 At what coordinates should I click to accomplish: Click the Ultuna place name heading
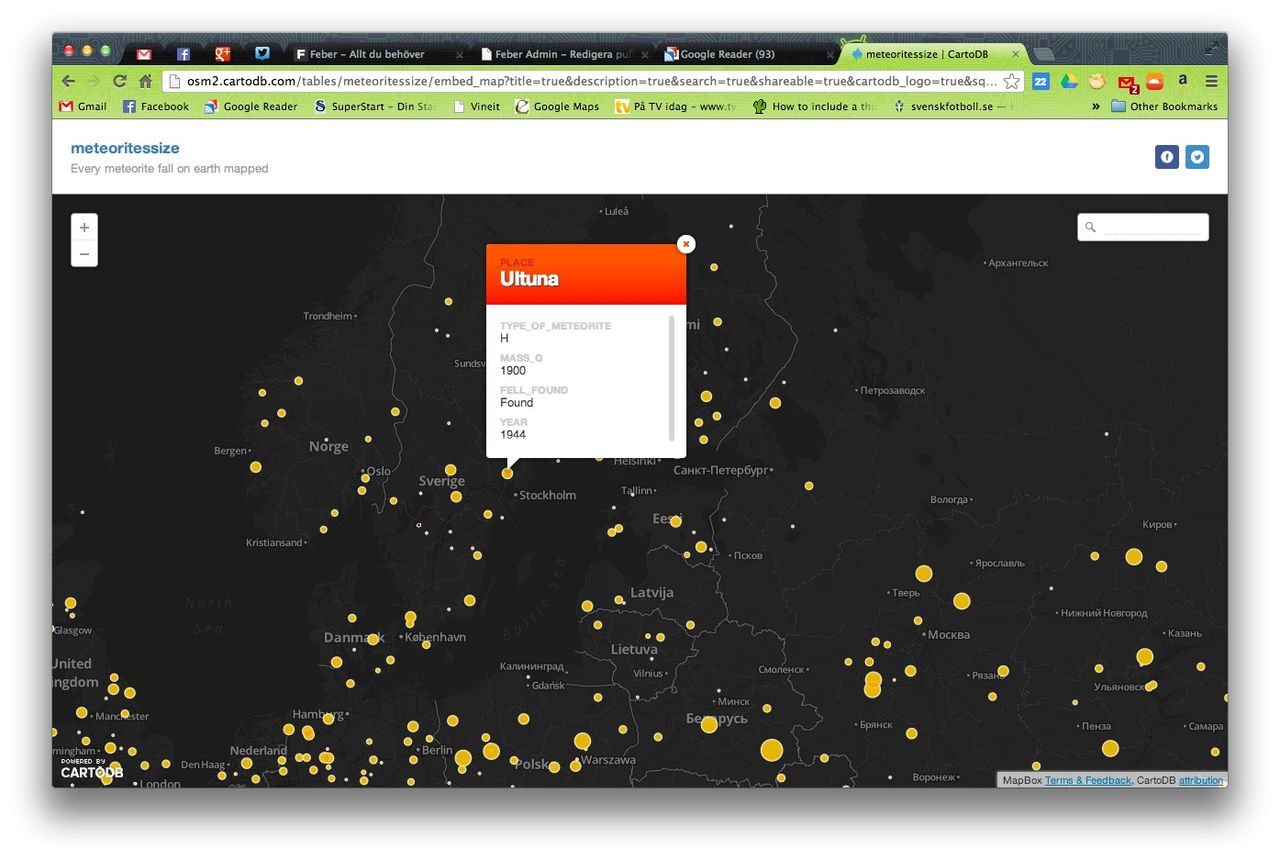[x=529, y=279]
